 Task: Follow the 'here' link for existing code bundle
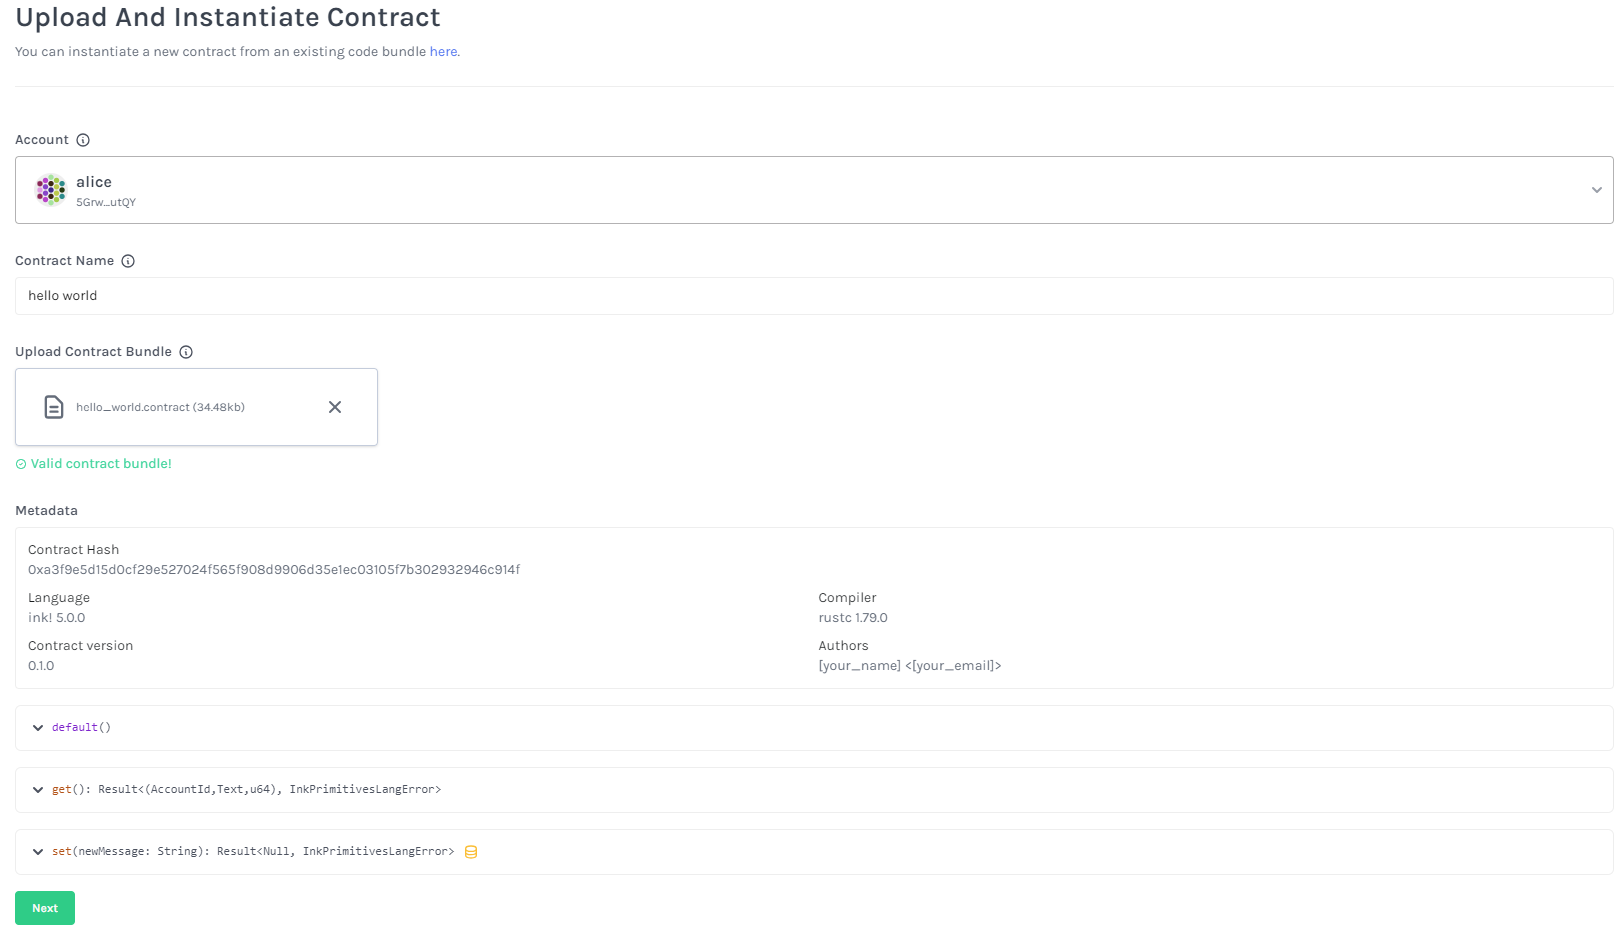[x=444, y=52]
